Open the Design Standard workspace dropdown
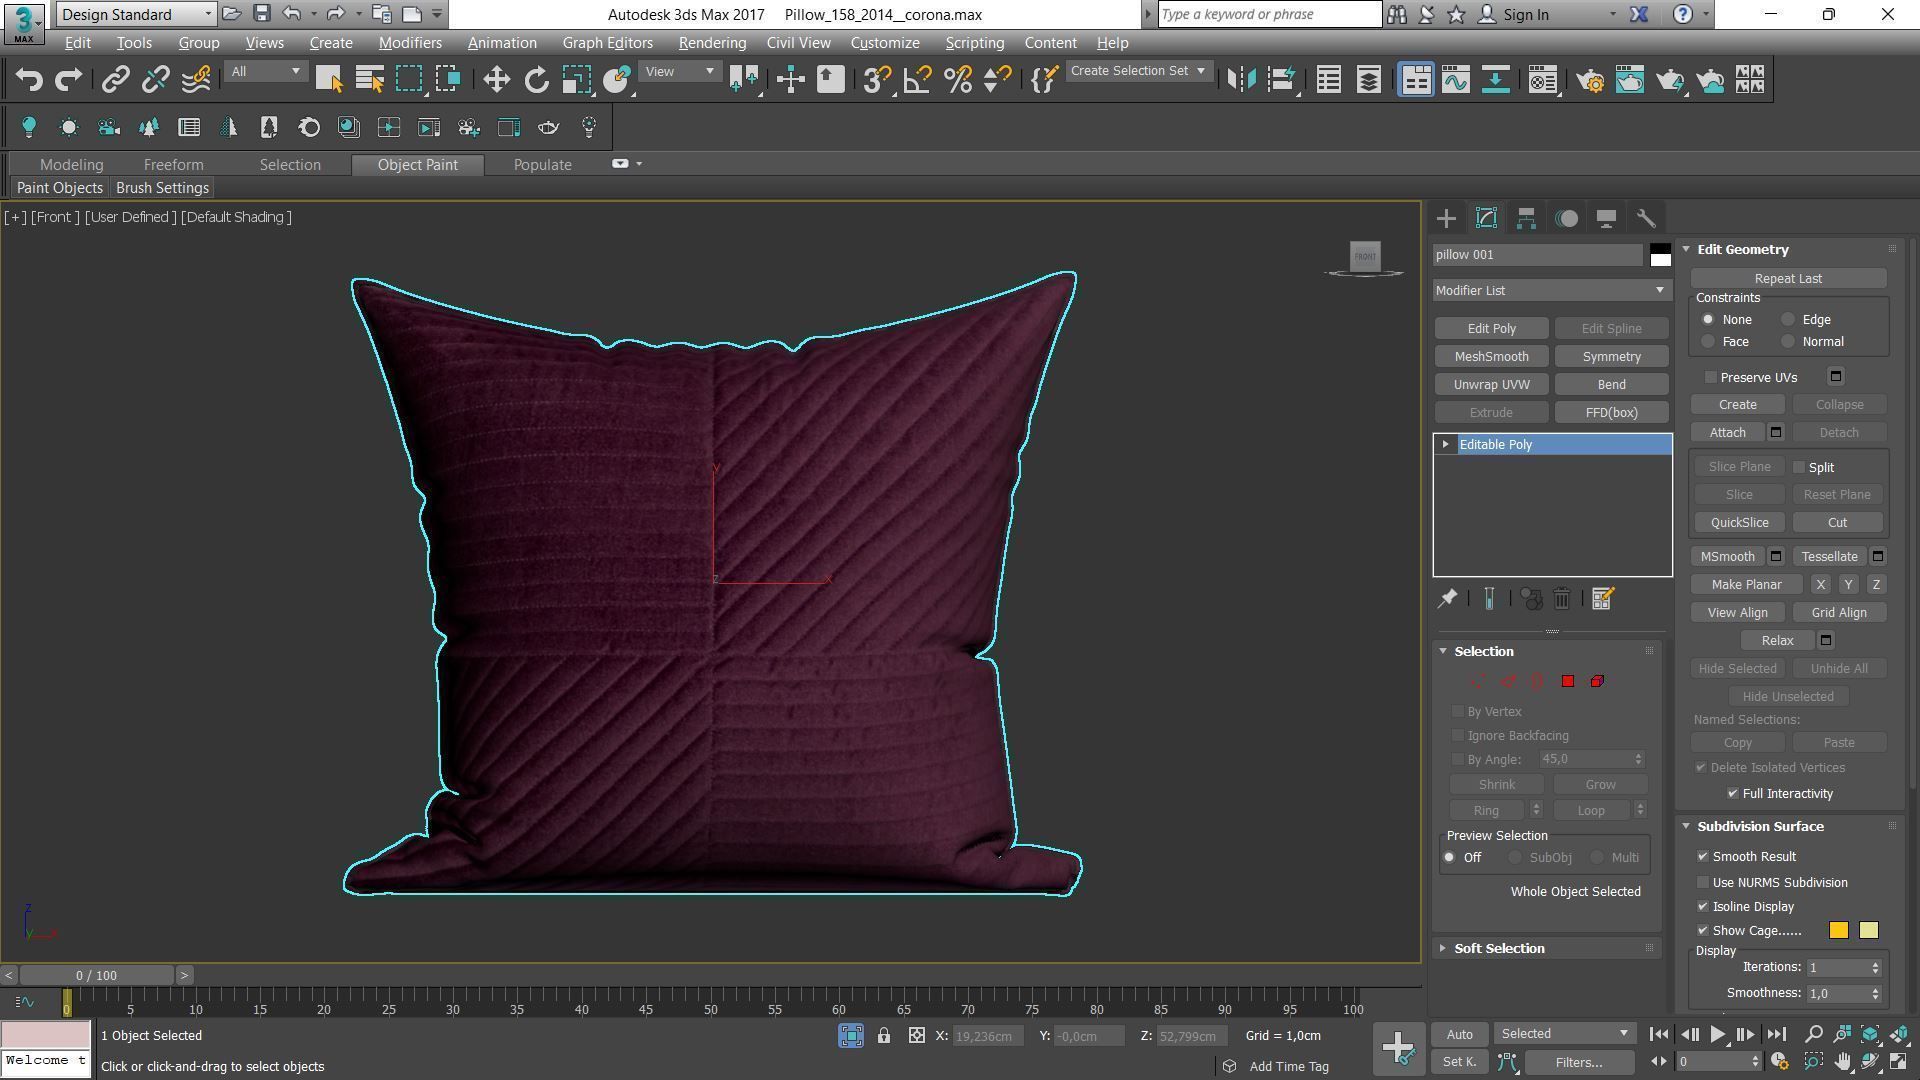 136,14
